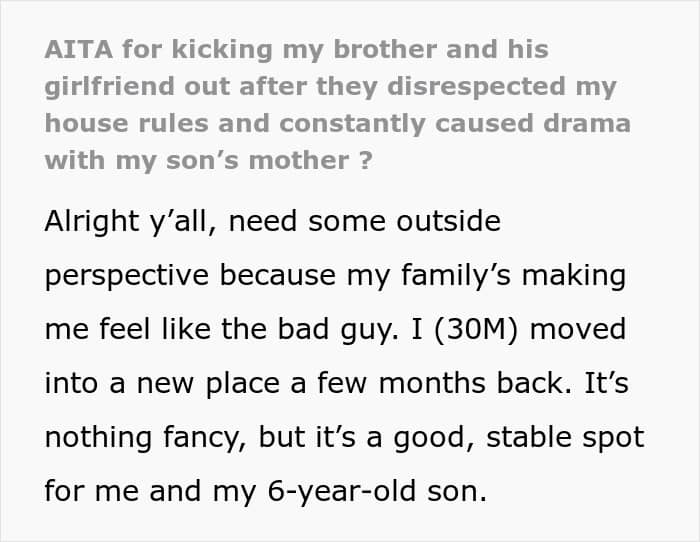Click the "(30M)" age marker

(x=476, y=329)
